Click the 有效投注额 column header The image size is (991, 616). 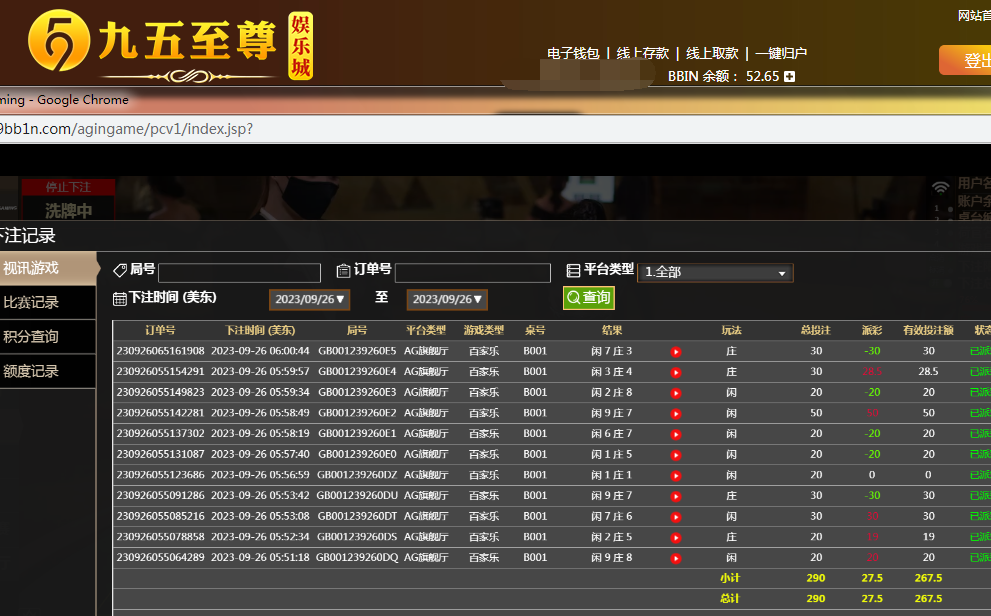point(928,330)
